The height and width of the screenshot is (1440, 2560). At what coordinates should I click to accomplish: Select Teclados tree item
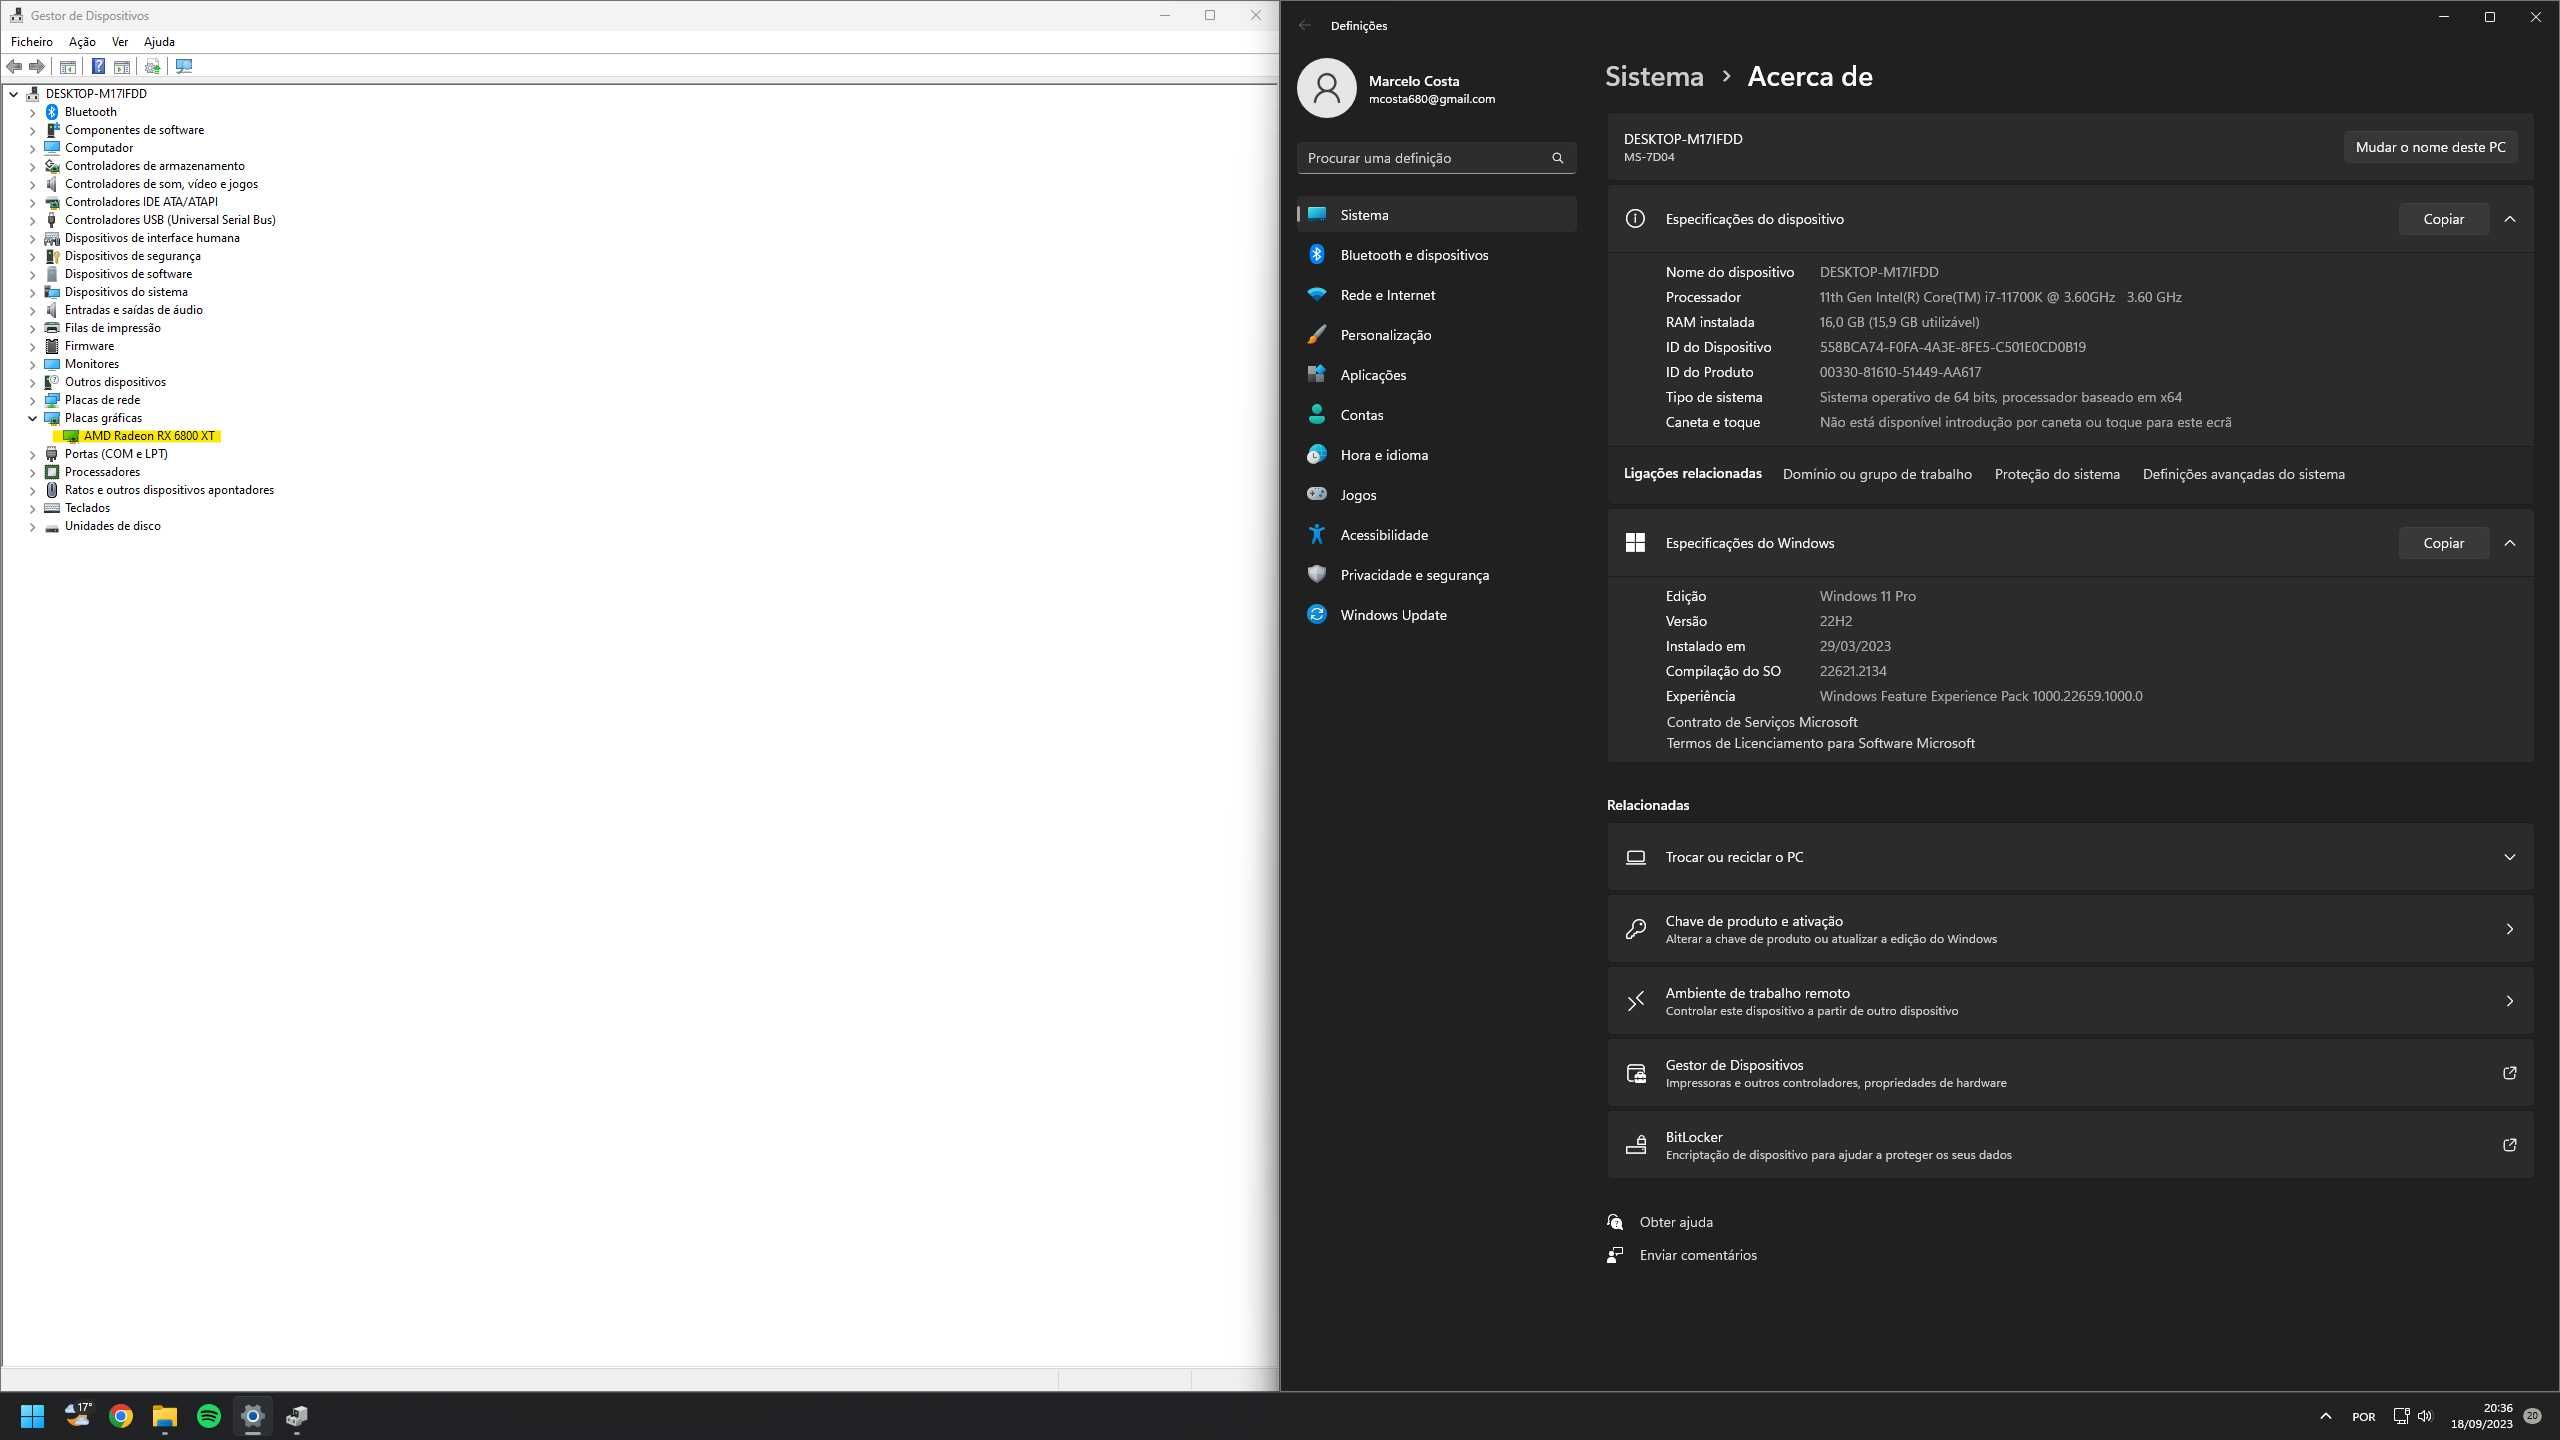(x=87, y=508)
